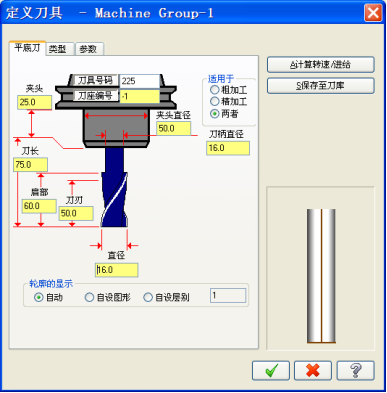Click 计算转速/进给 button

(x=320, y=65)
